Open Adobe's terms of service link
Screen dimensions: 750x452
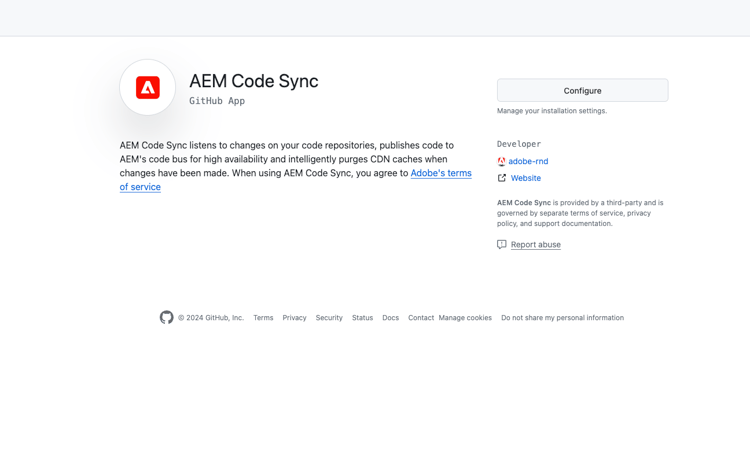[x=440, y=173]
